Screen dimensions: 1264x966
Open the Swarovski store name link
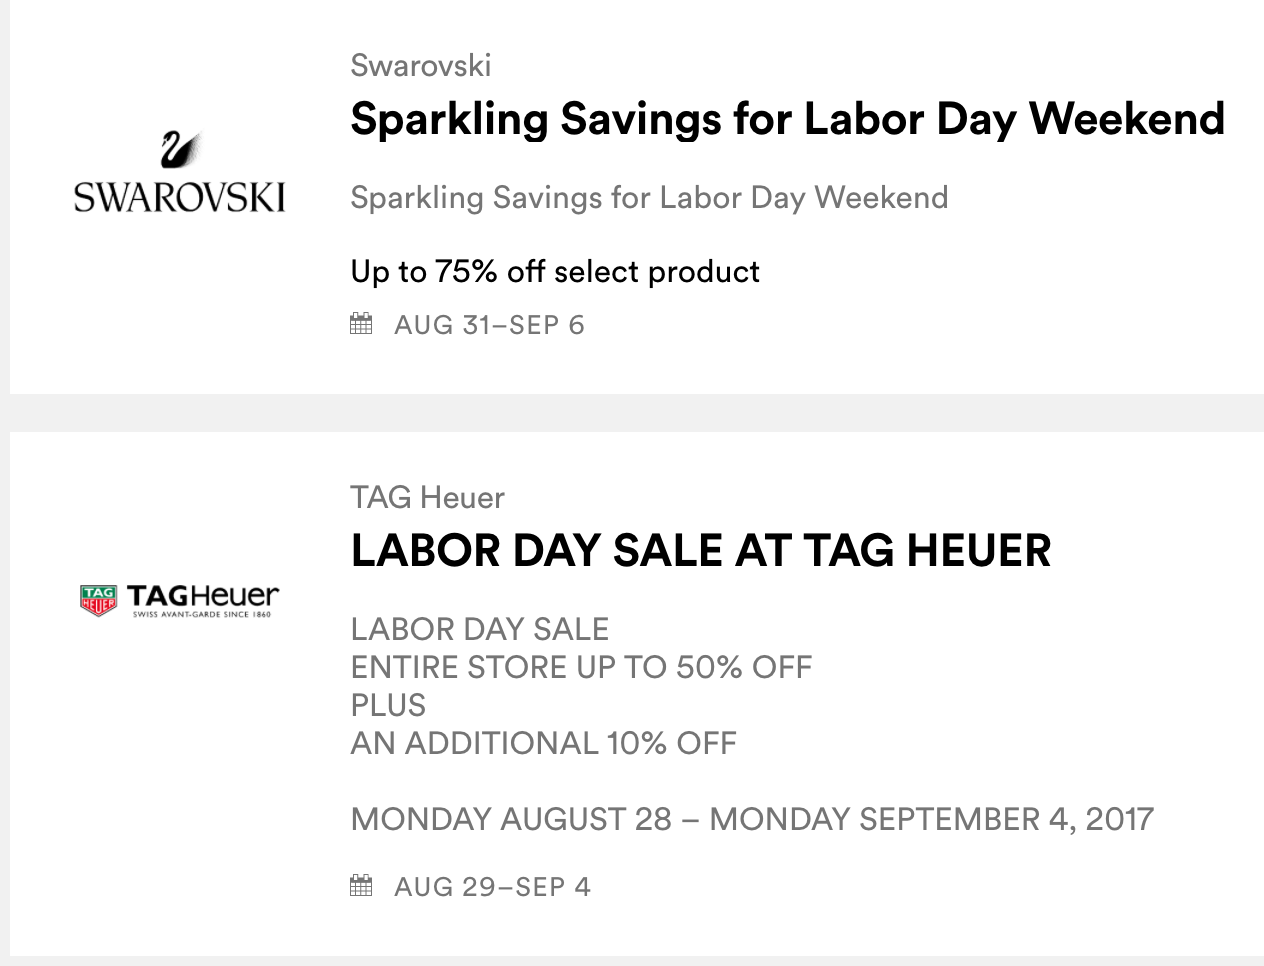coord(421,66)
